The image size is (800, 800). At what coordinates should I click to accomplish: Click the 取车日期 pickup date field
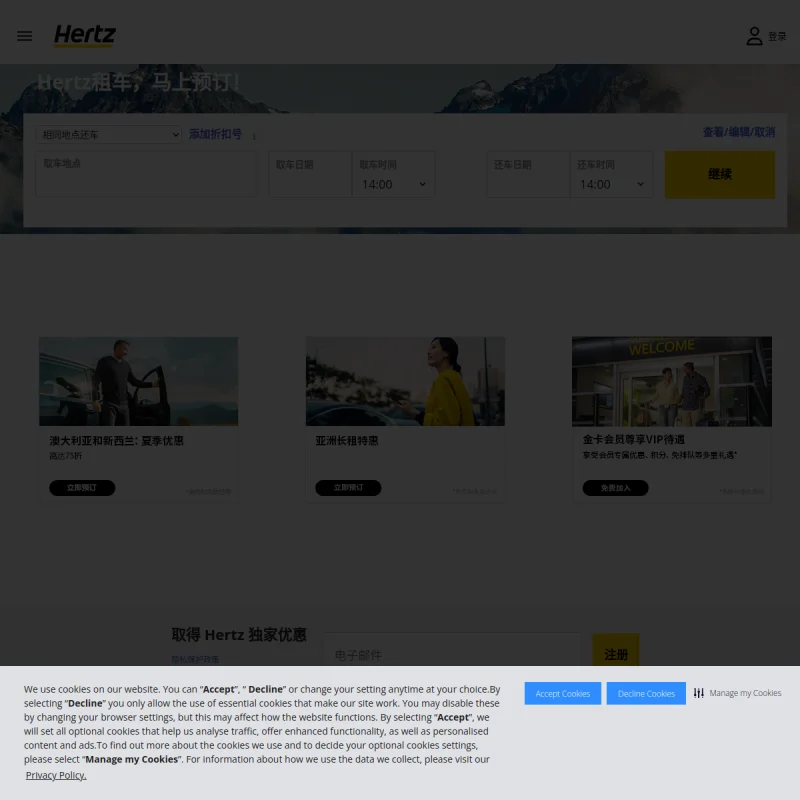coord(310,174)
